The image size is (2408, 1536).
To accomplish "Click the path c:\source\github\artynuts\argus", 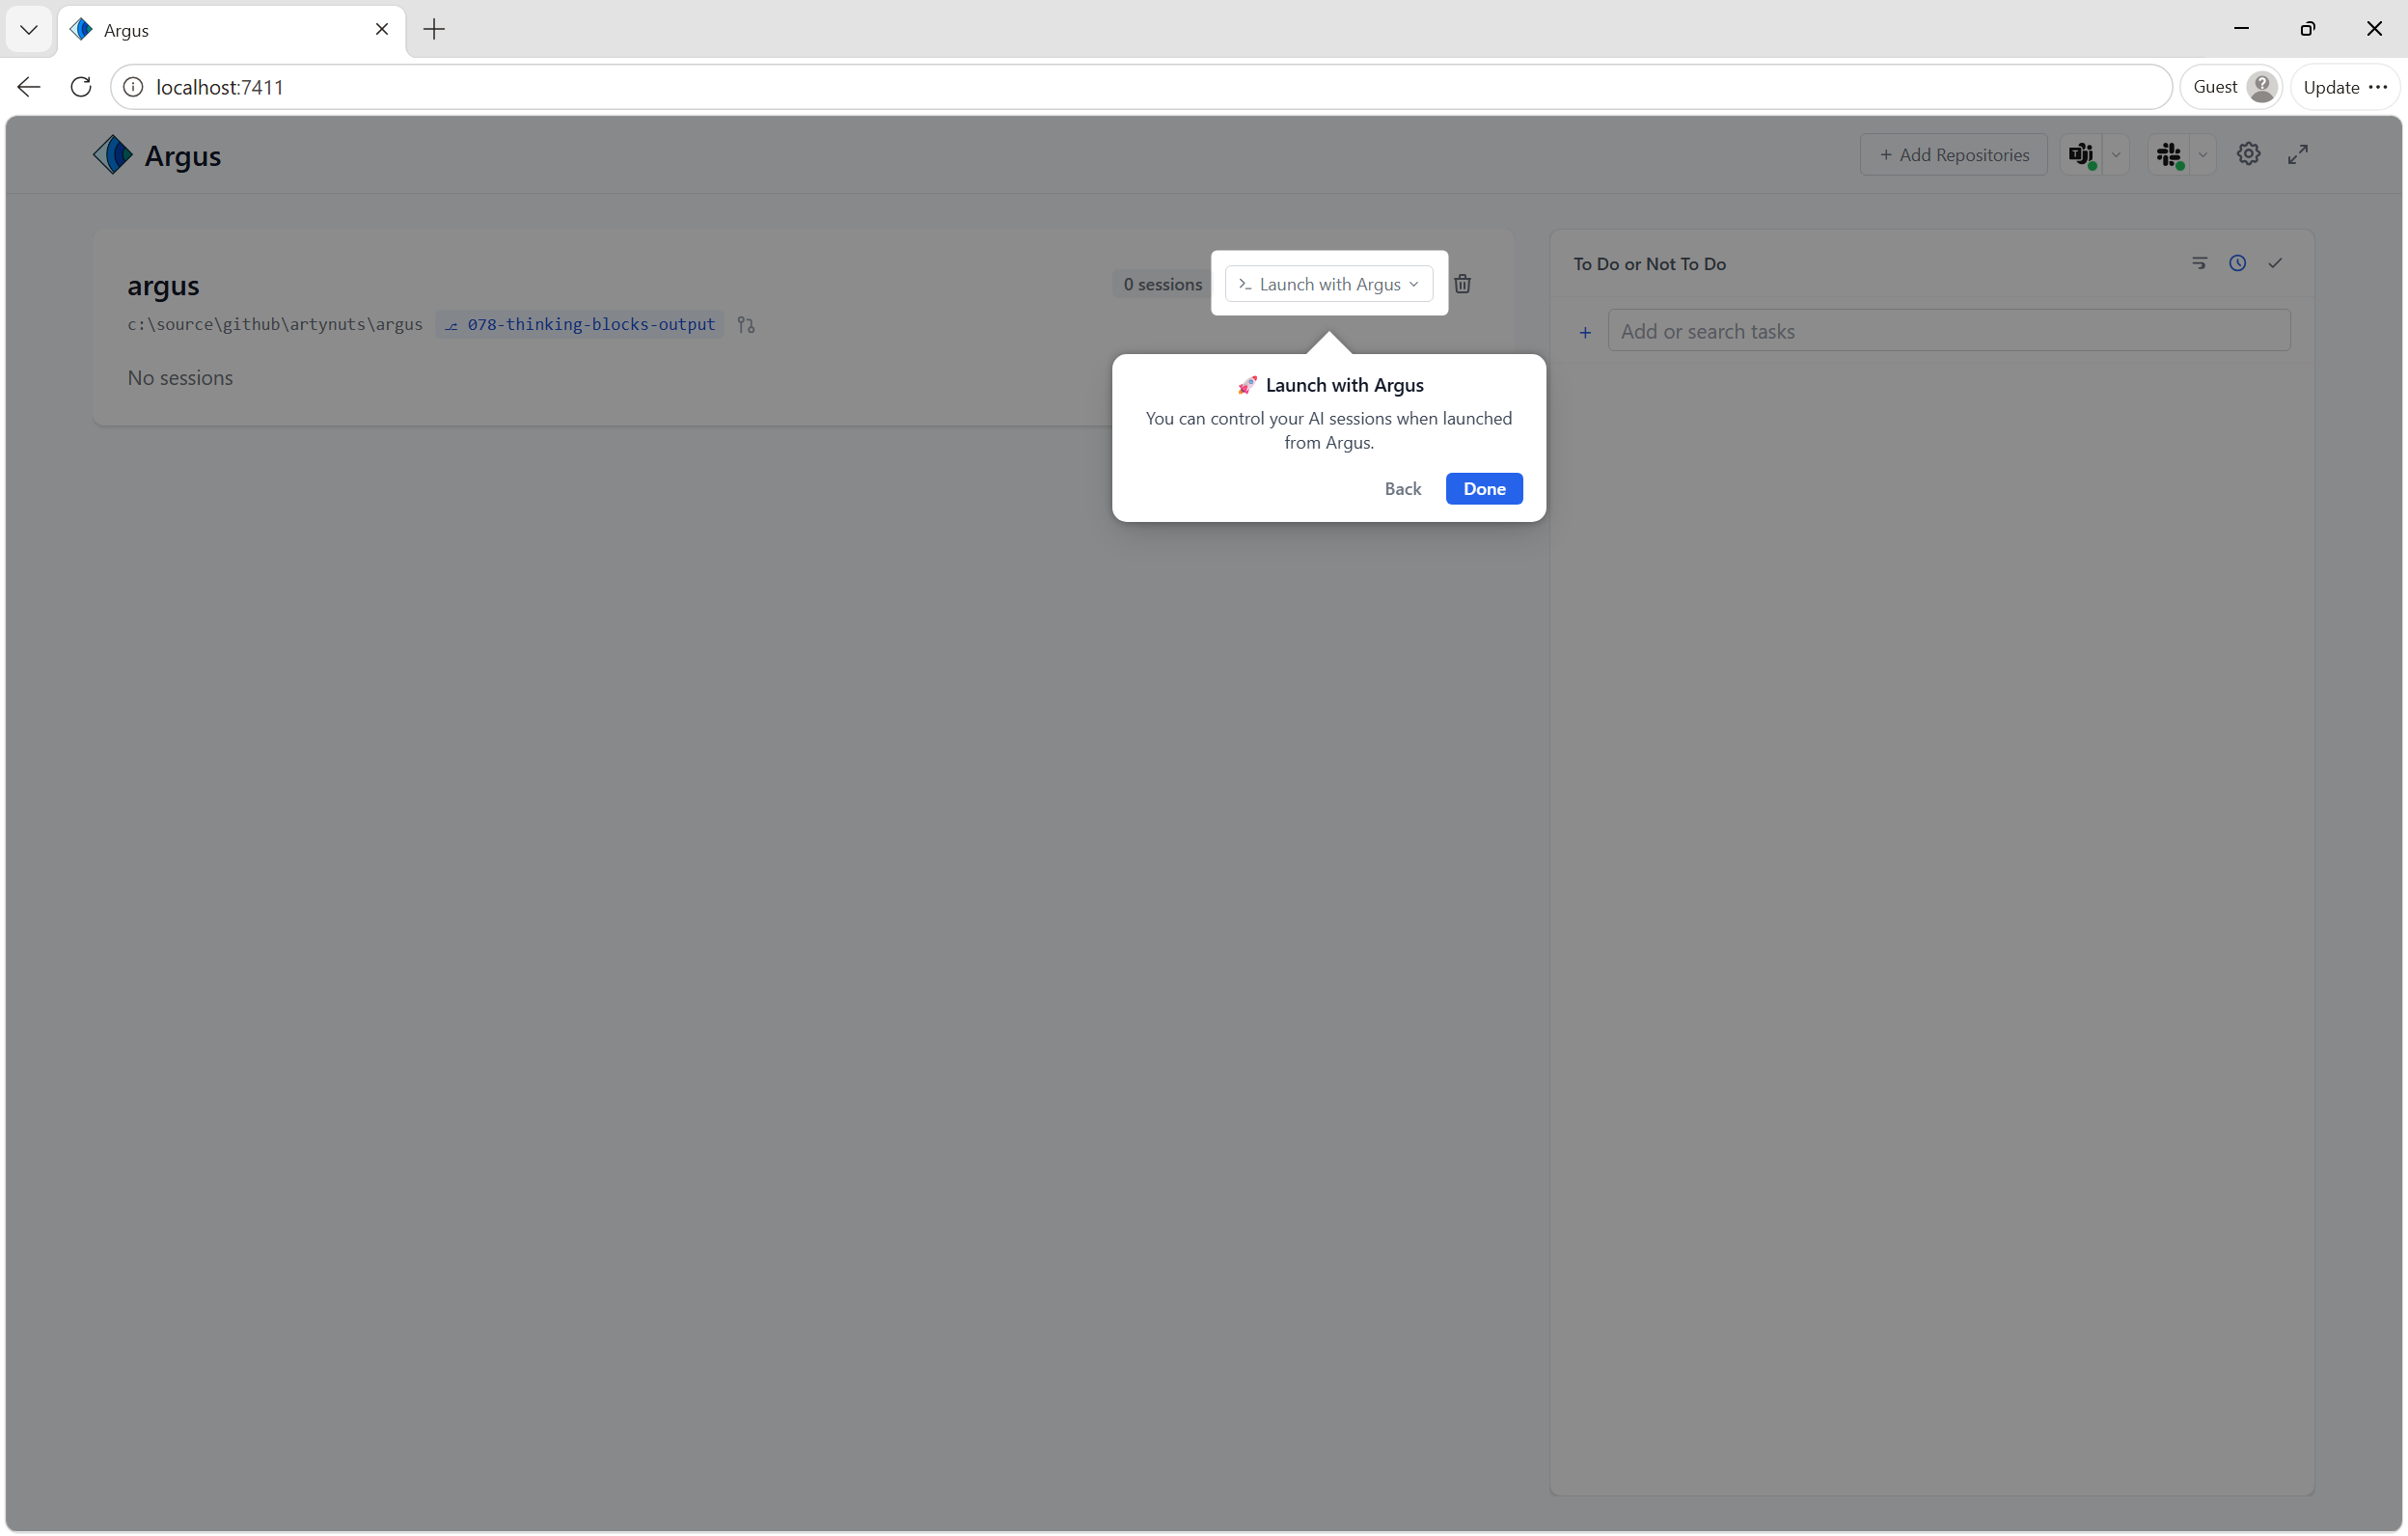I will 275,324.
